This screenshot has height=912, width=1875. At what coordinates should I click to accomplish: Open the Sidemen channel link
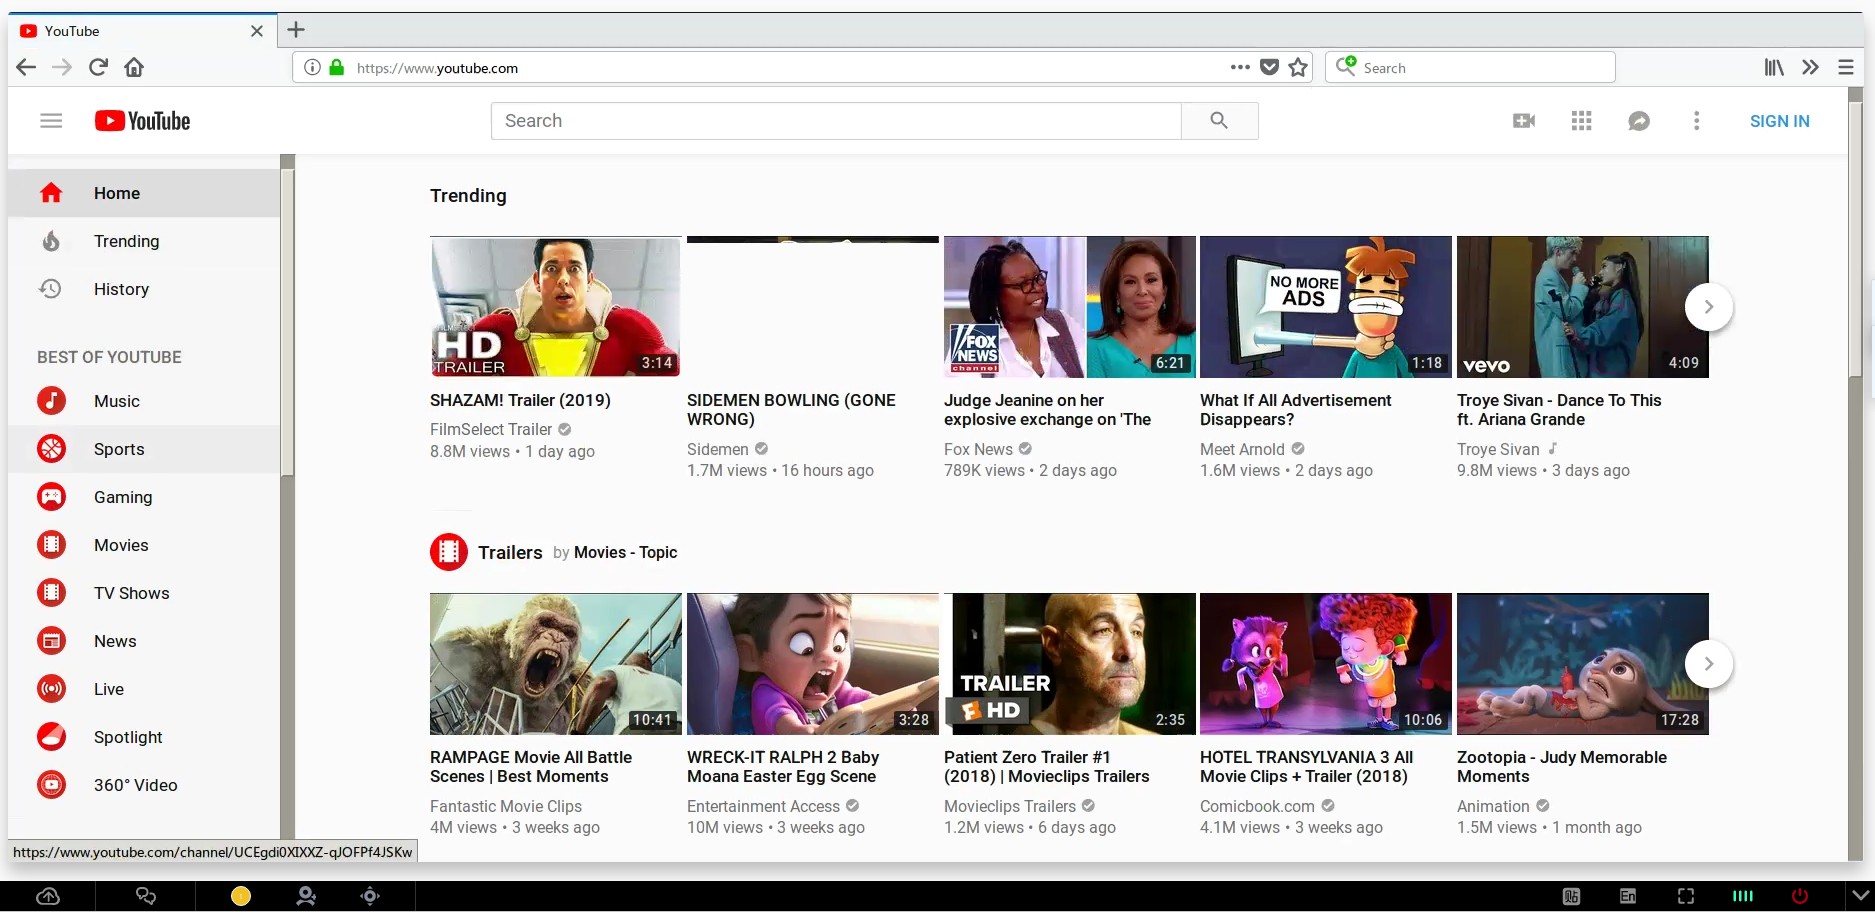[x=718, y=449]
